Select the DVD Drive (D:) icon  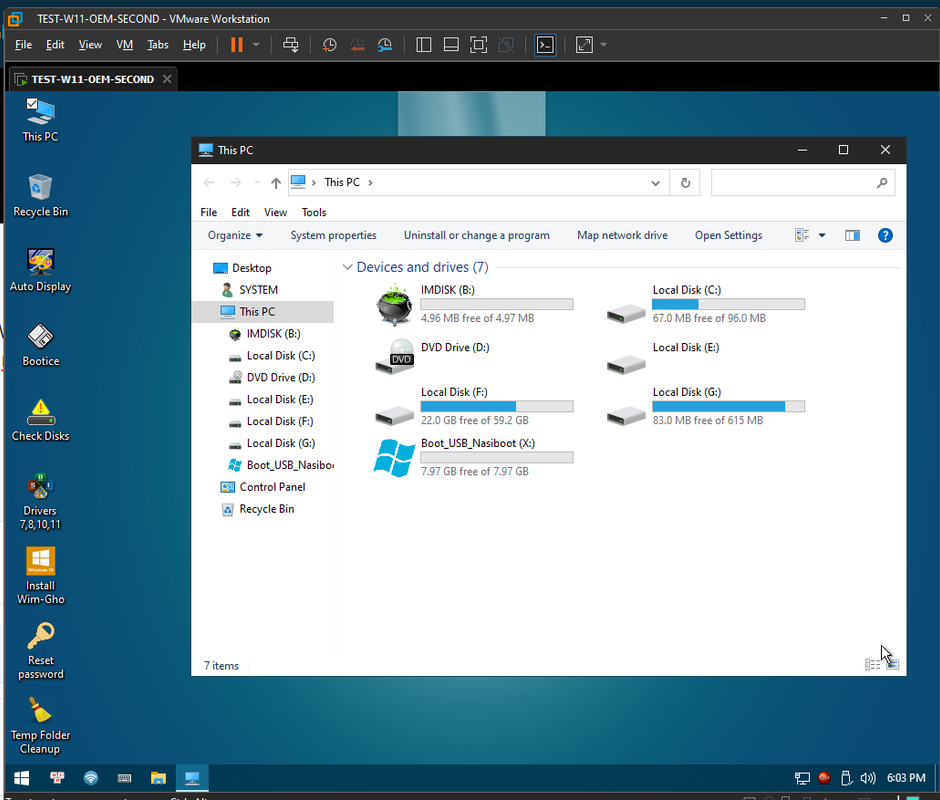[394, 357]
